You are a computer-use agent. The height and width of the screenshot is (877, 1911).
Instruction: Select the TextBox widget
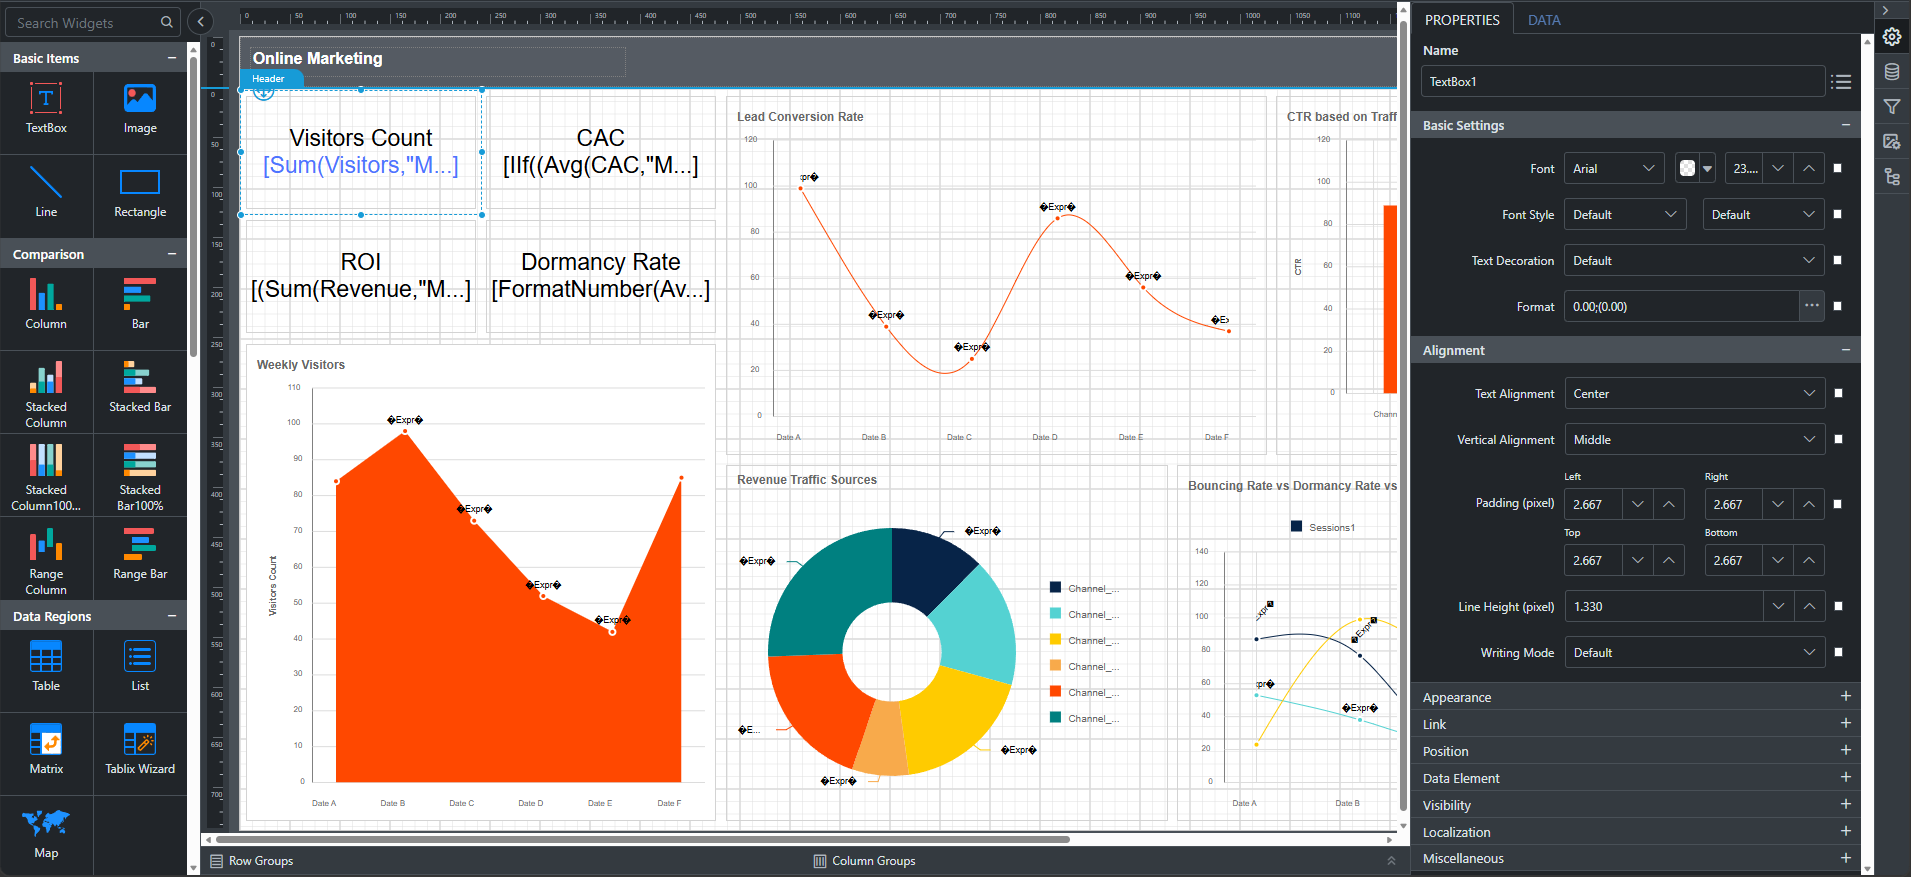pyautogui.click(x=46, y=110)
